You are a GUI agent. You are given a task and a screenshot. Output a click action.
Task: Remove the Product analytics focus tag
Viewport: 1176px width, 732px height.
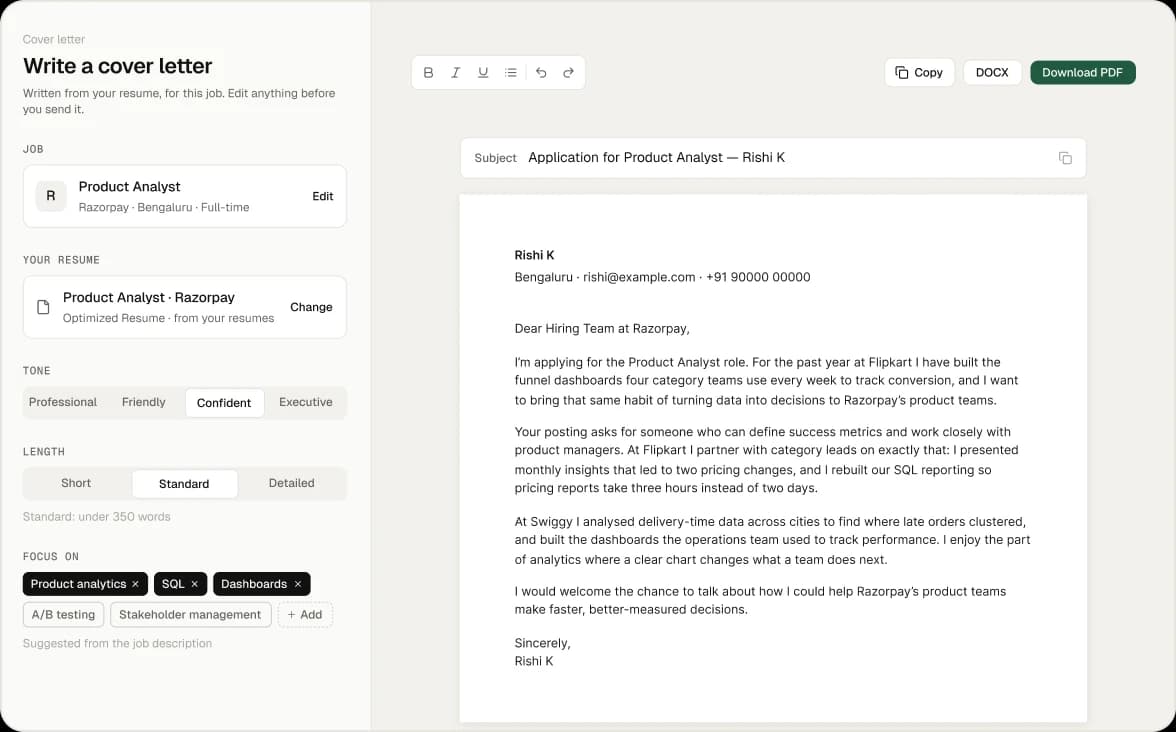coord(136,584)
